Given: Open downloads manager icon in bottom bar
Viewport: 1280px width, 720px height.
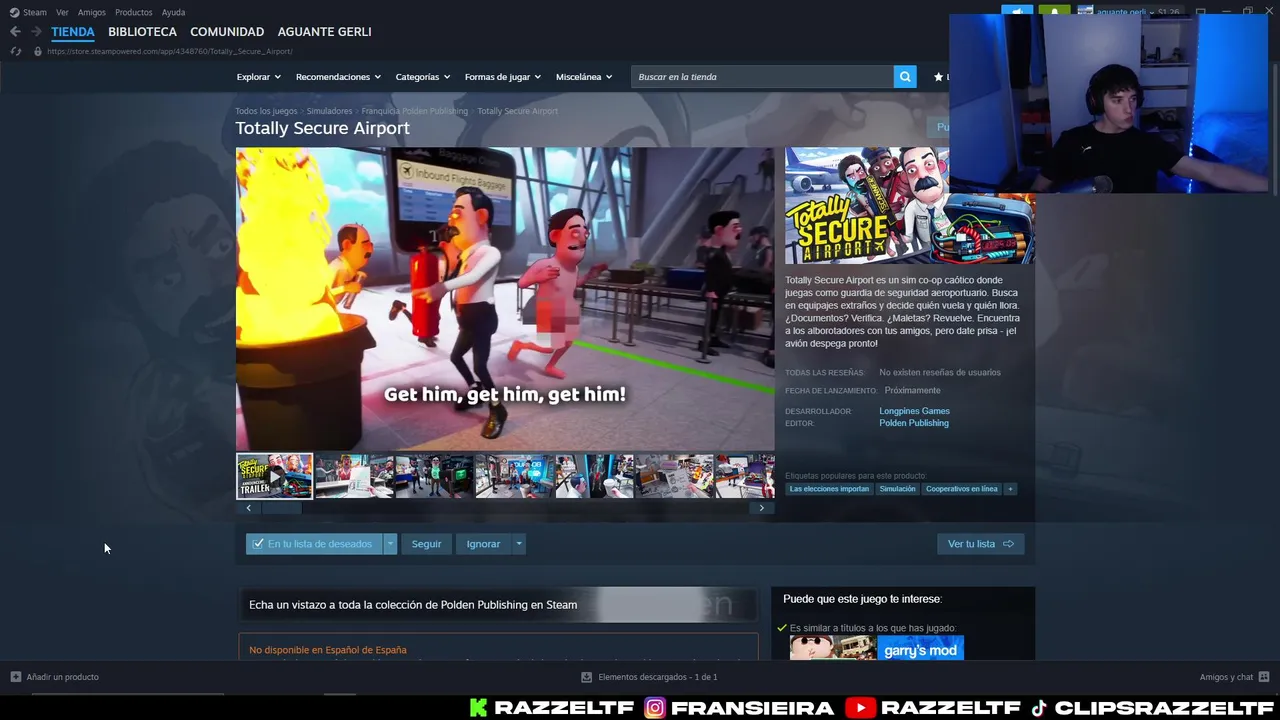Looking at the screenshot, I should [586, 677].
